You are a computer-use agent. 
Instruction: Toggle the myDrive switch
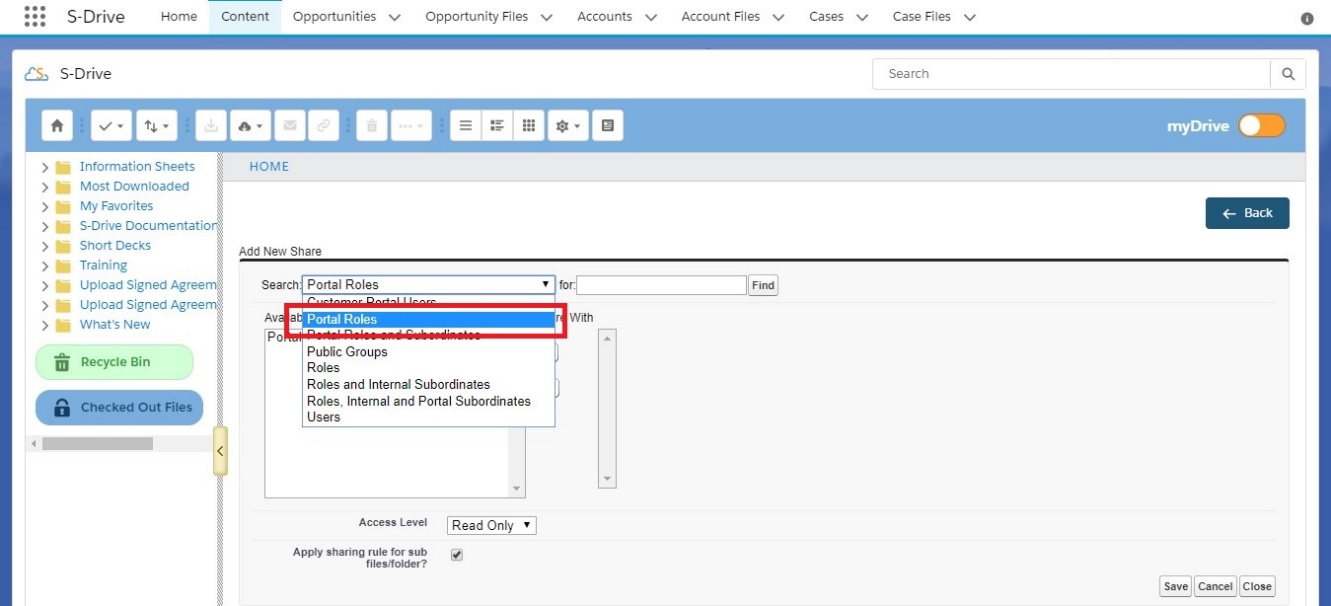[1261, 126]
